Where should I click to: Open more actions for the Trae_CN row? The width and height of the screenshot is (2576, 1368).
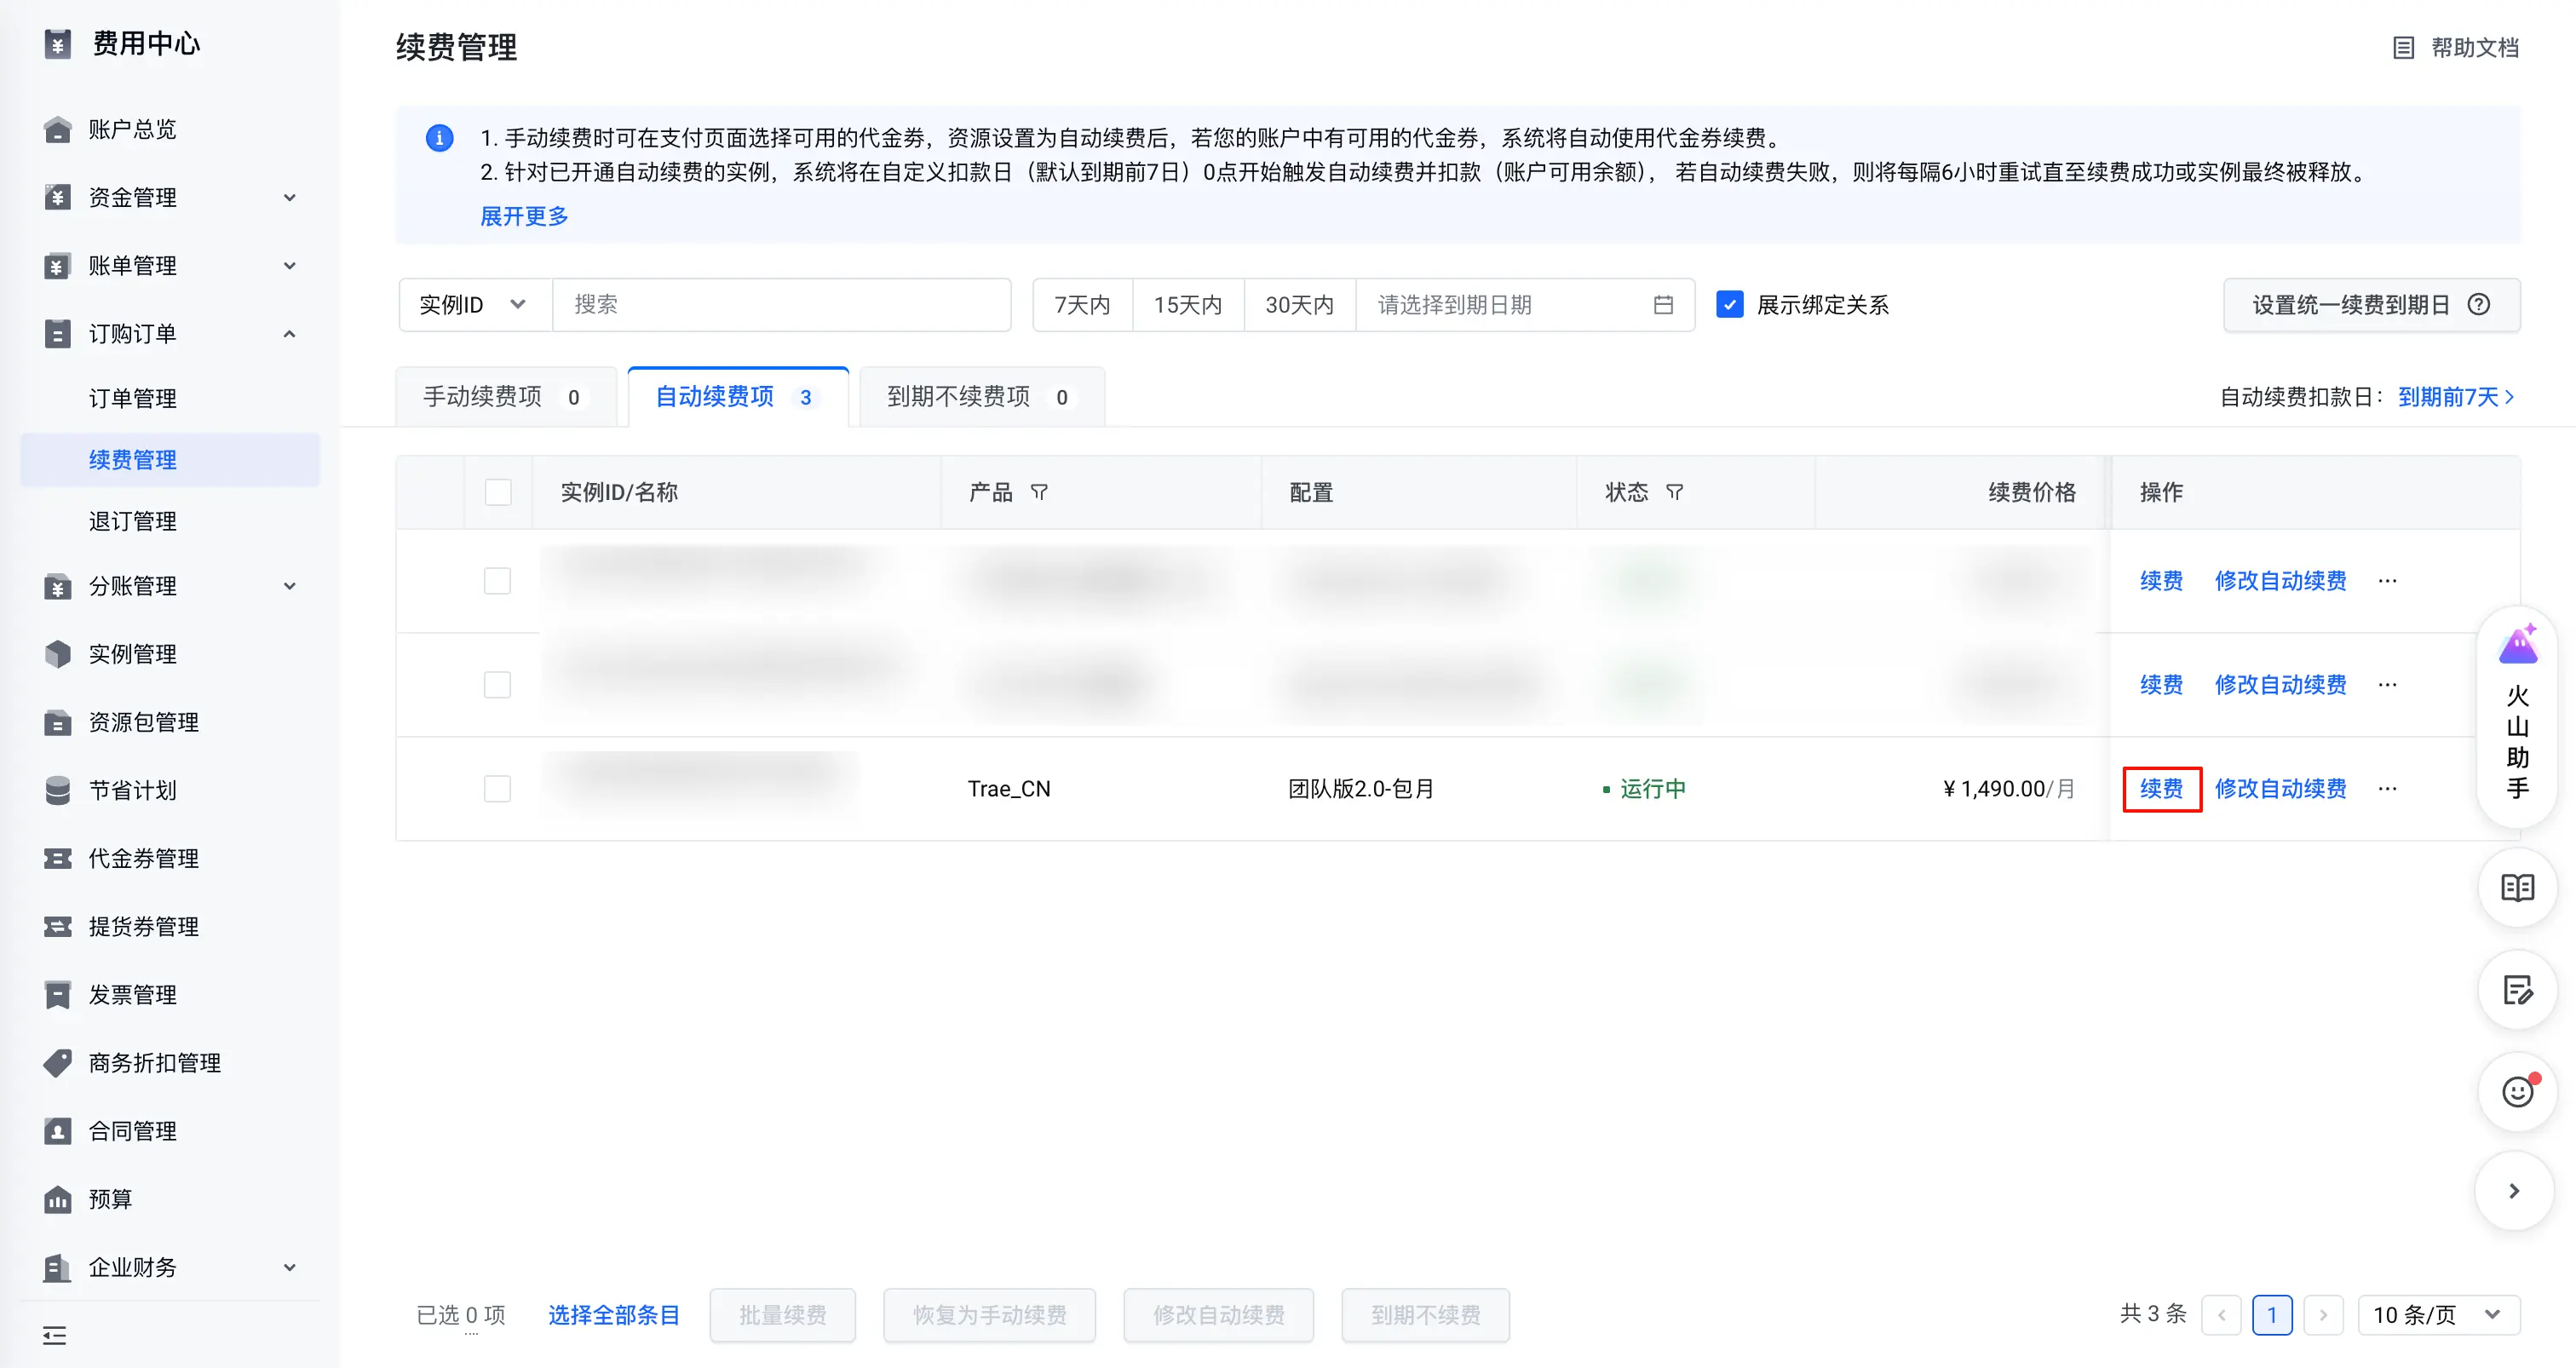coord(2388,789)
